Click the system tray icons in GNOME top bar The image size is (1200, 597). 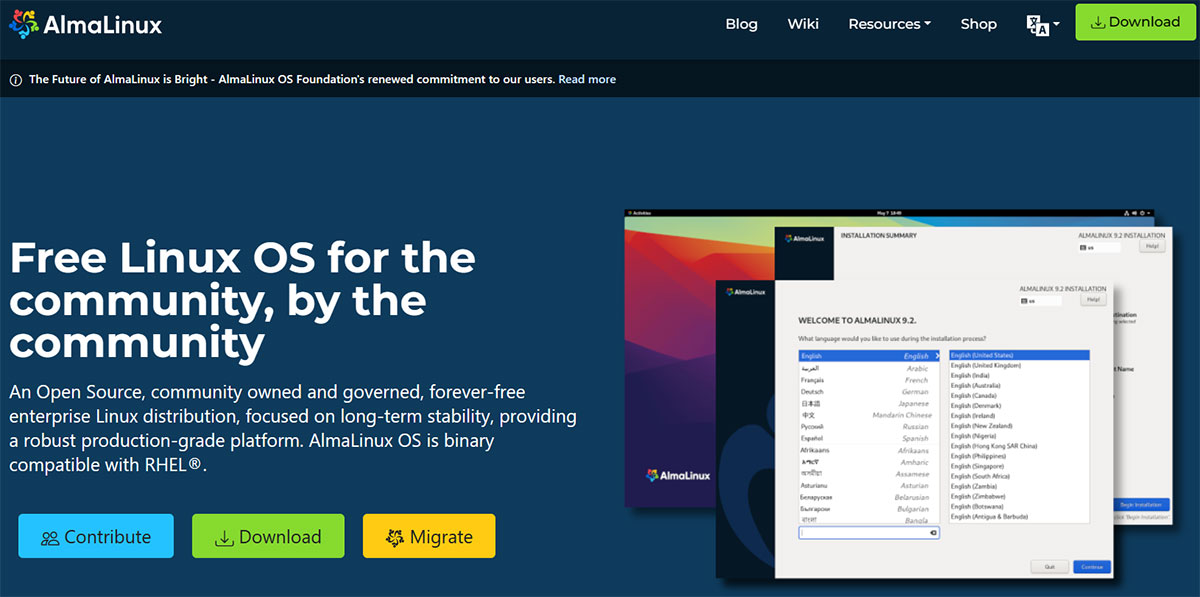1136,213
